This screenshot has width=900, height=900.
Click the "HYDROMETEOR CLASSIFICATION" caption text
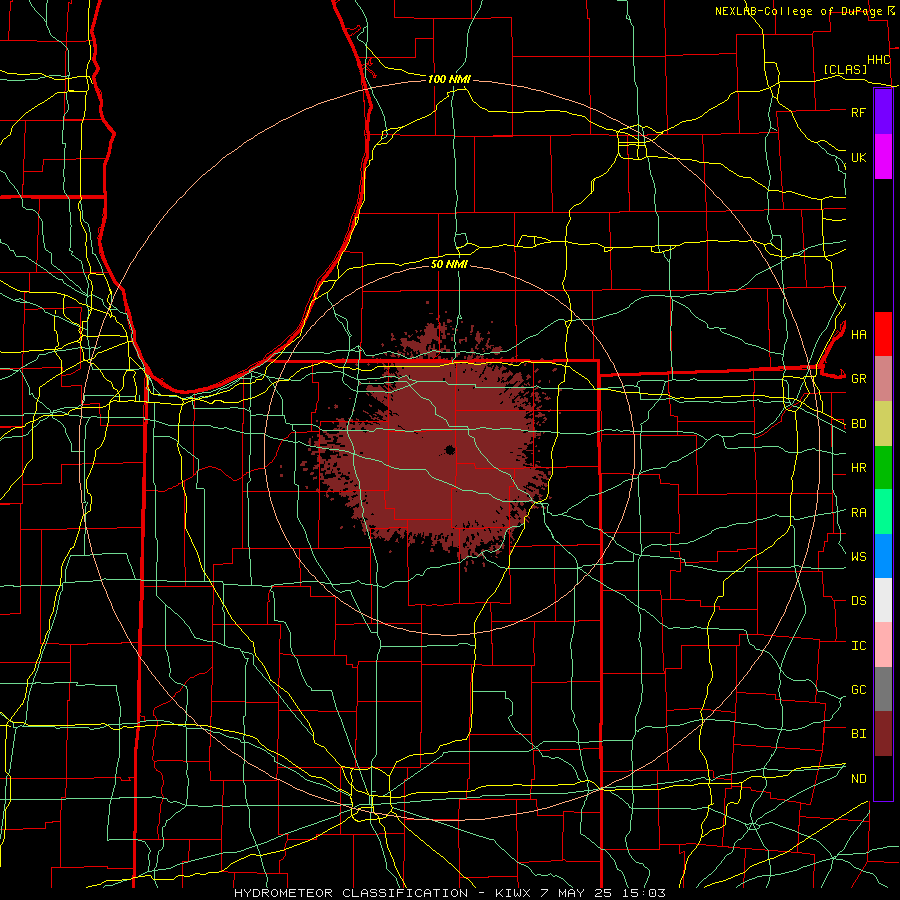point(351,893)
